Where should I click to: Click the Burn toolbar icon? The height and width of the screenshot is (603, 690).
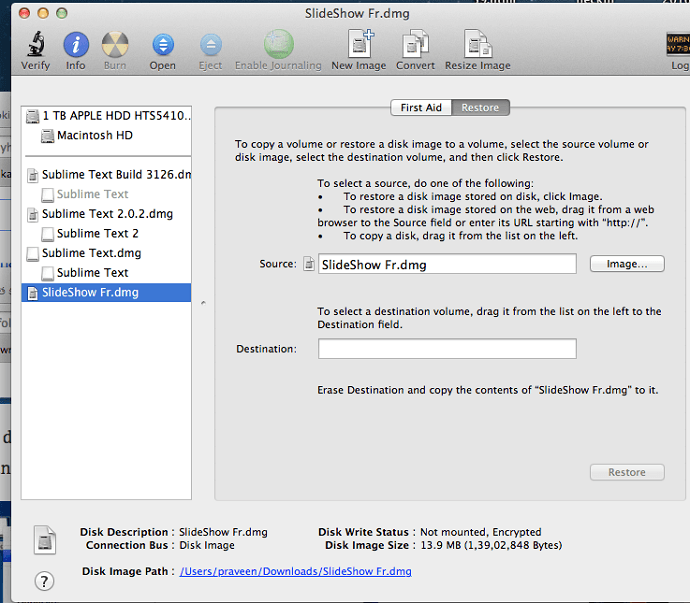(115, 44)
